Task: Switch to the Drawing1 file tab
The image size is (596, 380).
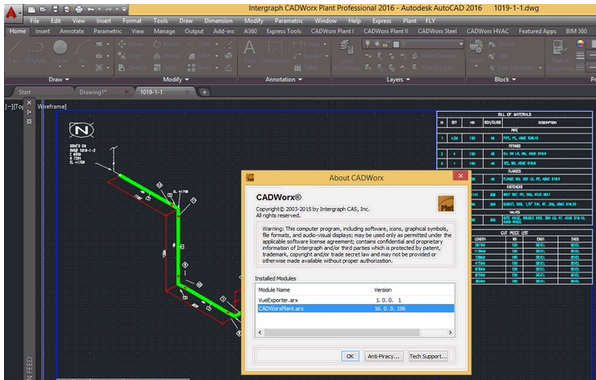Action: click(92, 92)
